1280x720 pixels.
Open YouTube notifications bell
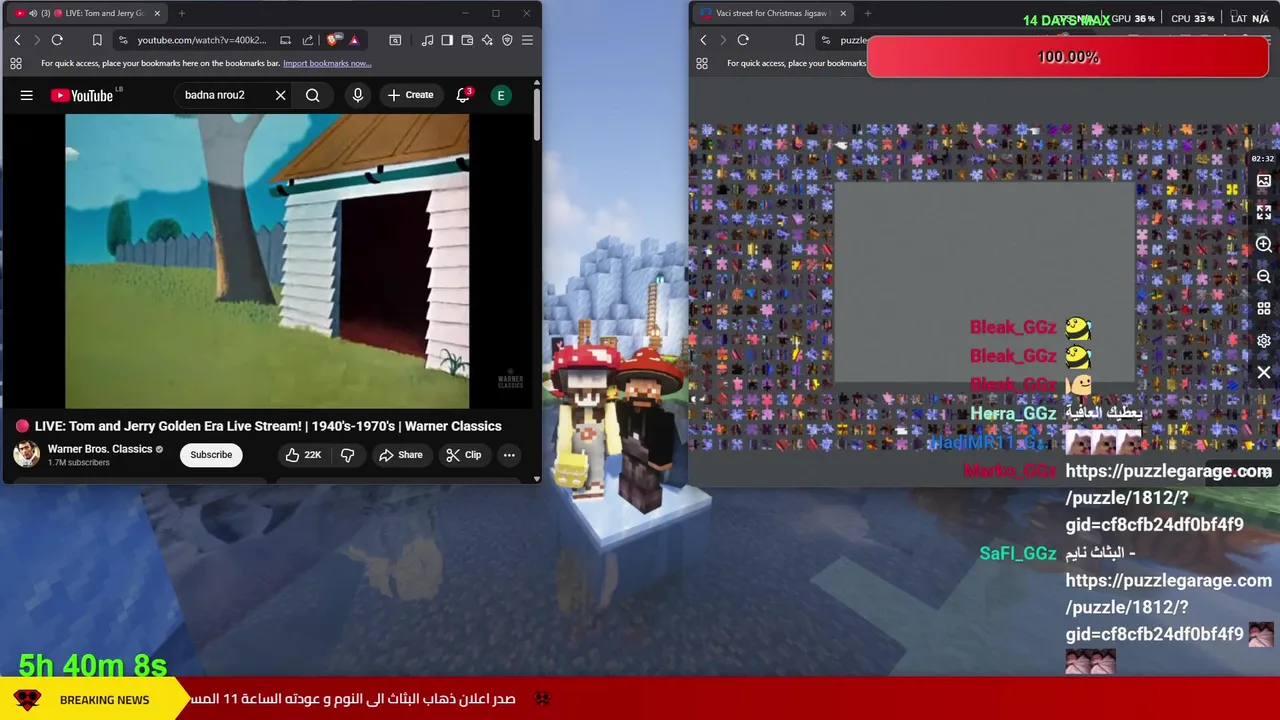[463, 95]
